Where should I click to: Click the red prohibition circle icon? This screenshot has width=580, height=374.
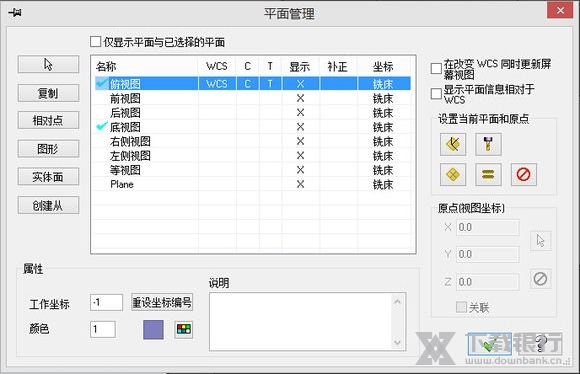pos(523,174)
